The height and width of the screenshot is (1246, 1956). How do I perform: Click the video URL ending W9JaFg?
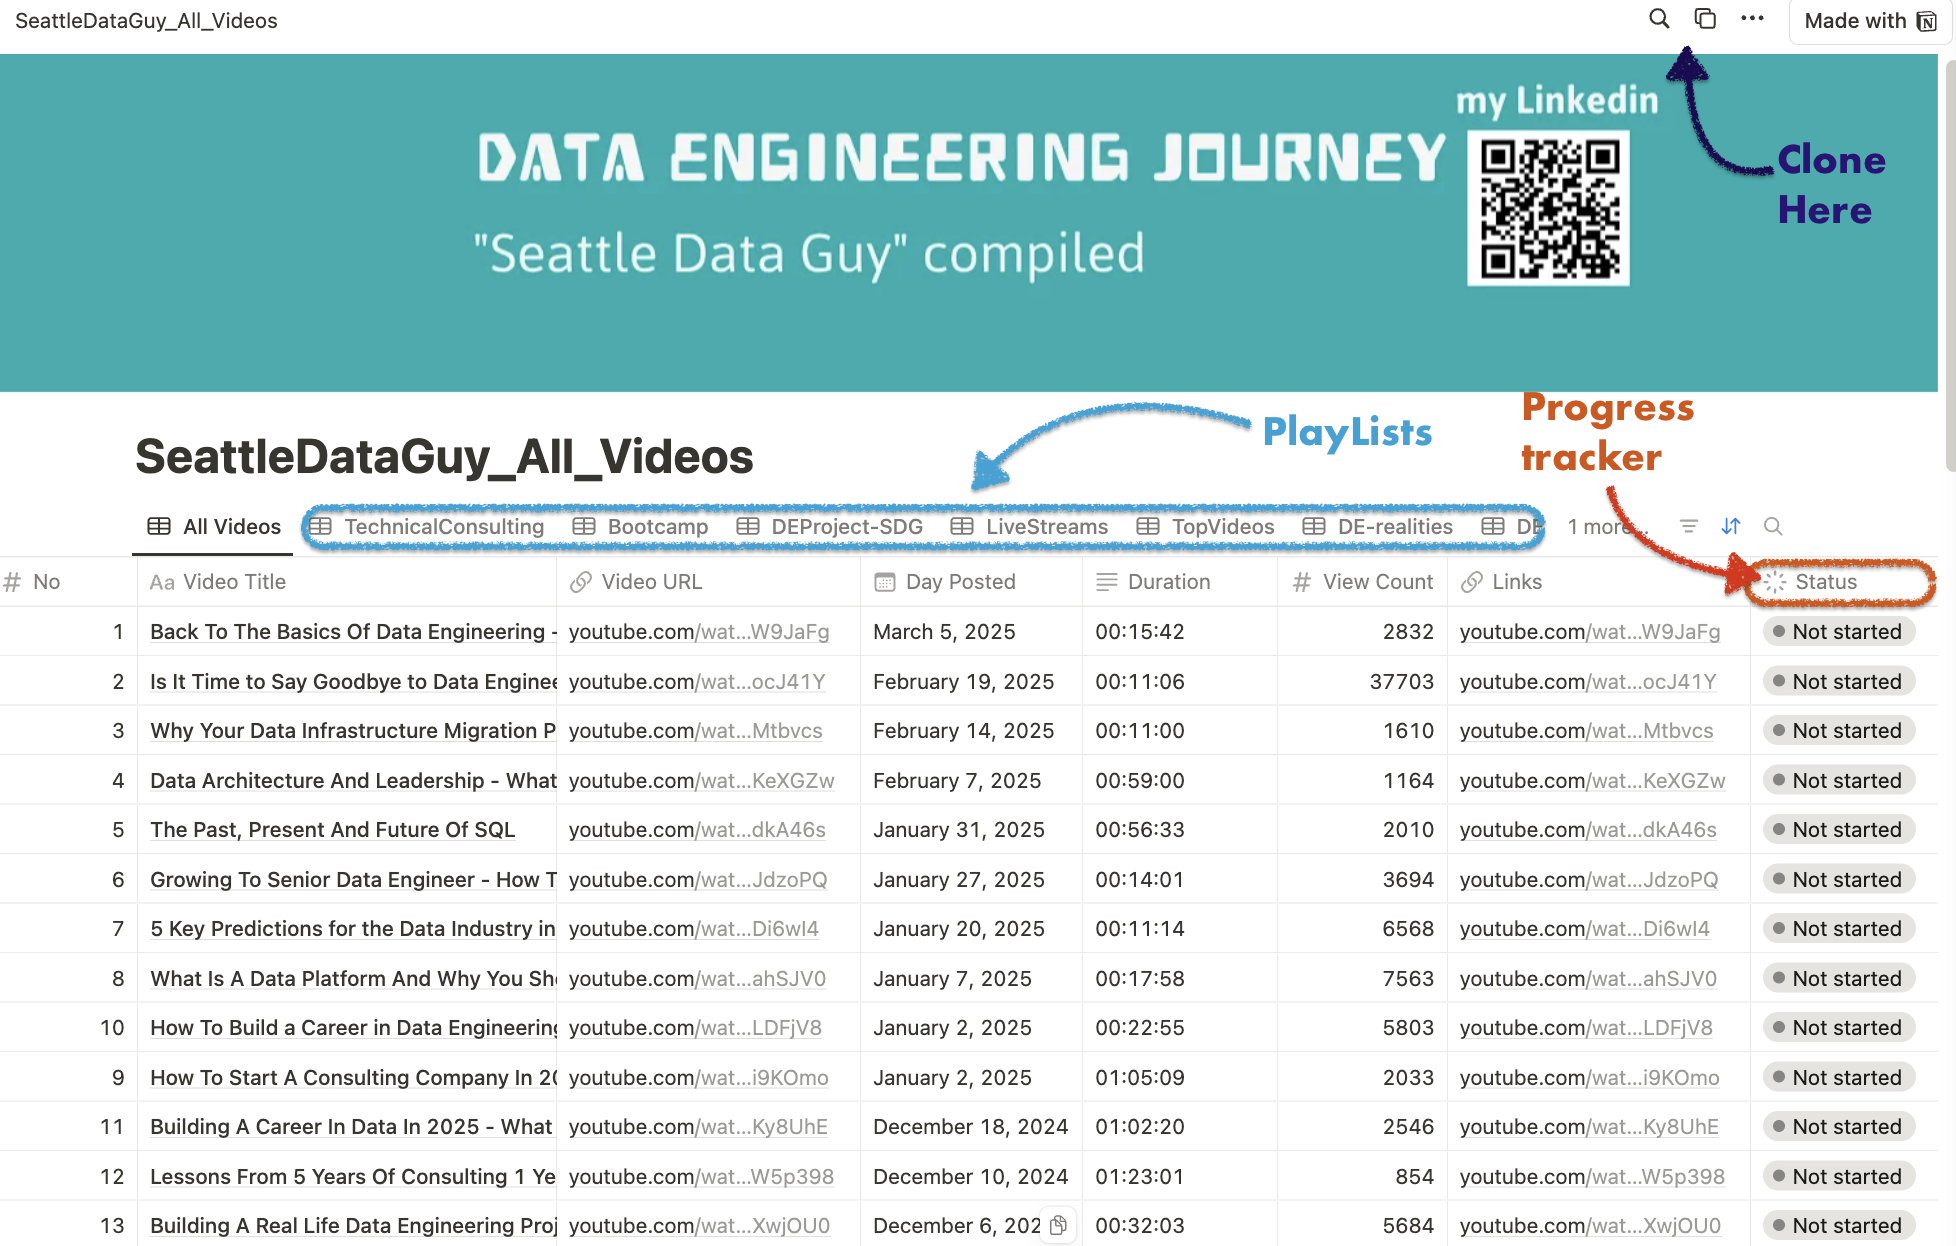pos(699,632)
